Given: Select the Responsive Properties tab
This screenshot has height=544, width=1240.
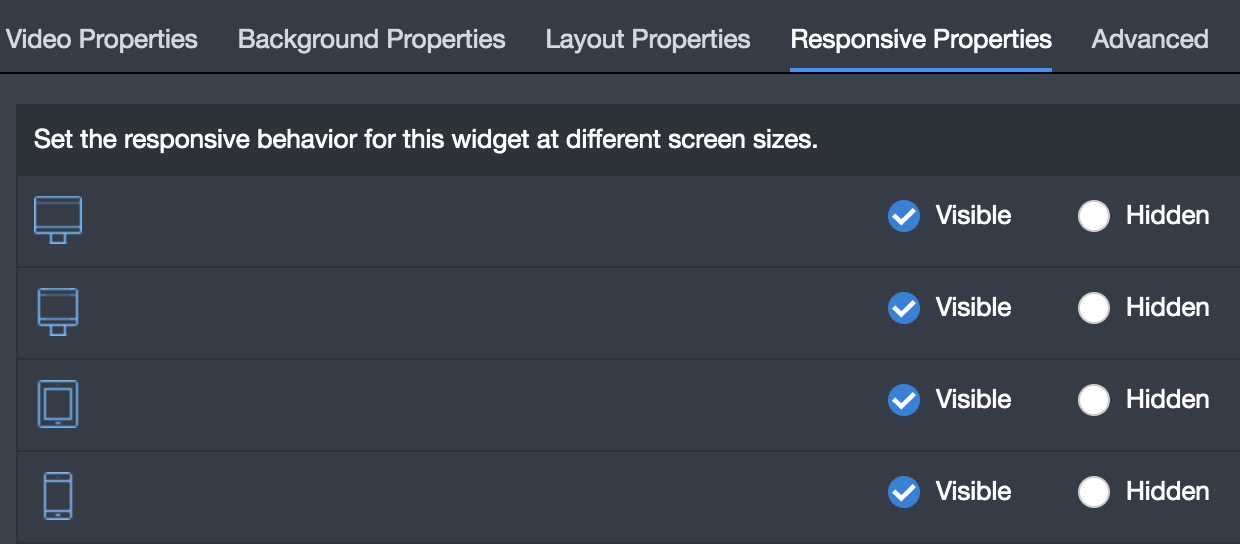Looking at the screenshot, I should tap(921, 39).
